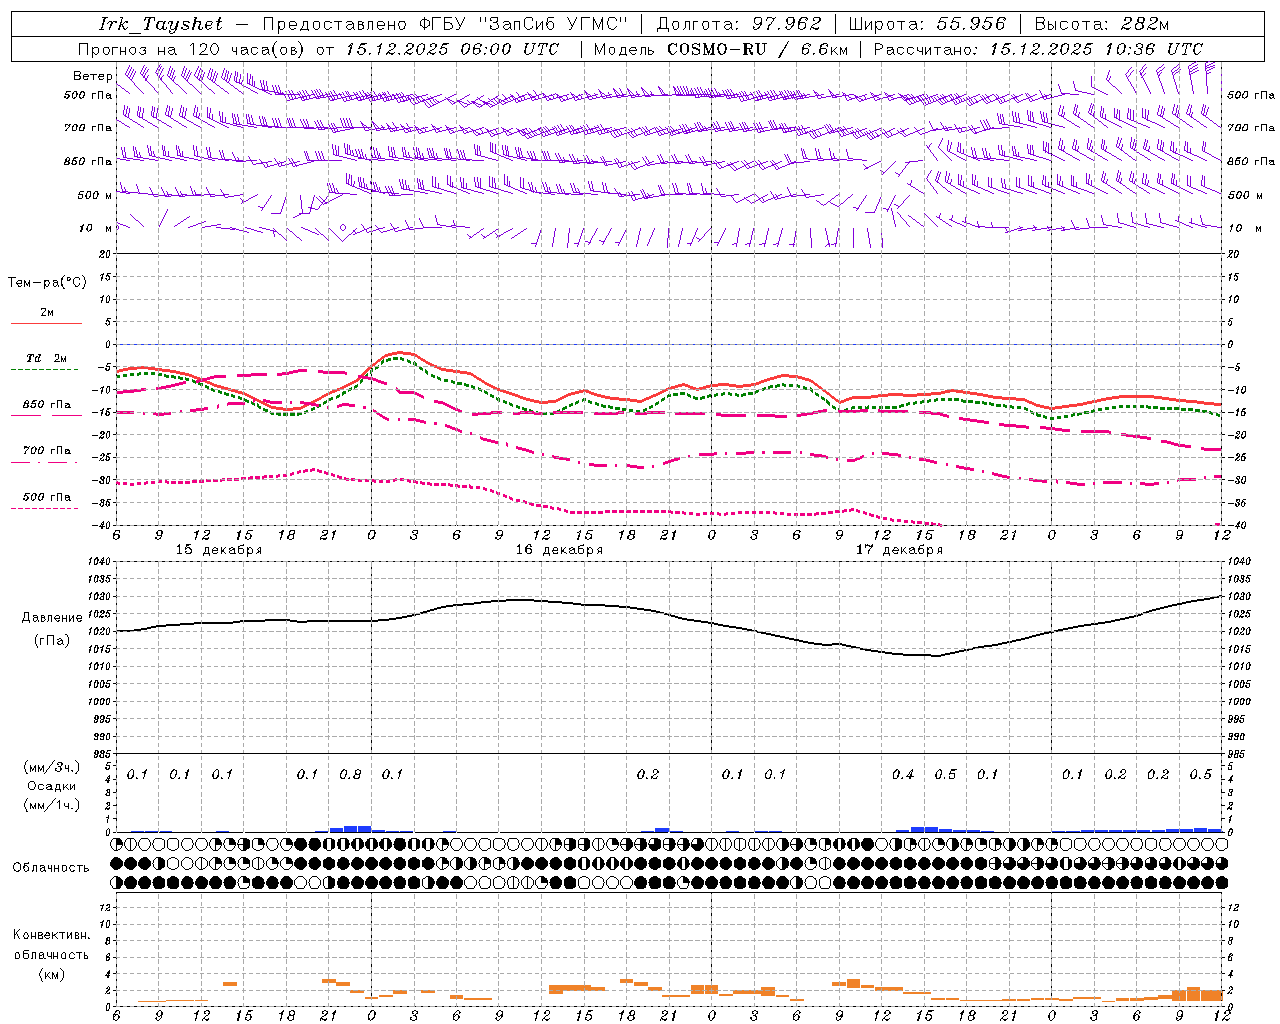The image size is (1280, 1024).
Task: Click the date label 15 декабря
Action: [x=219, y=550]
